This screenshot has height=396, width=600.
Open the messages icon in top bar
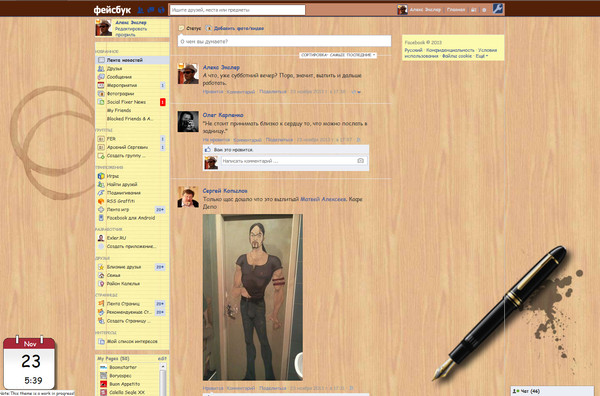point(151,10)
